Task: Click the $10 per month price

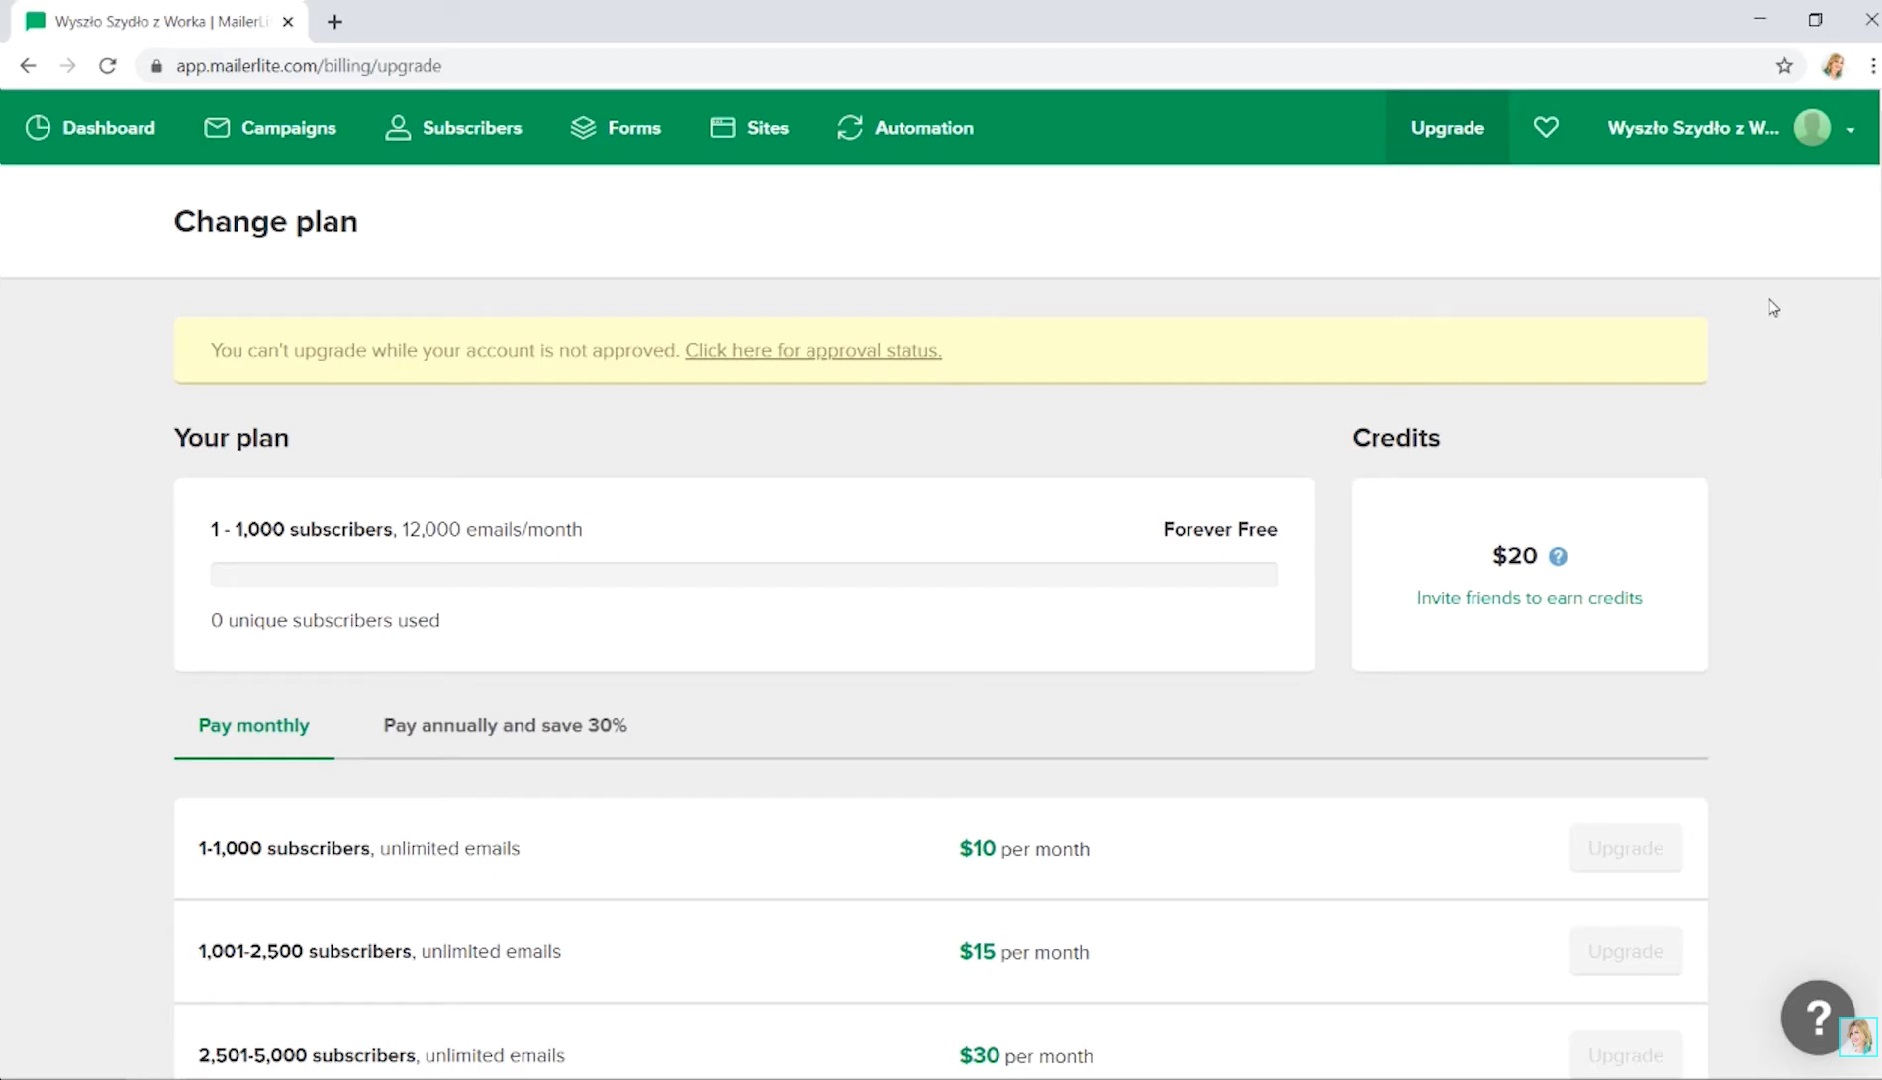Action: (x=1024, y=849)
